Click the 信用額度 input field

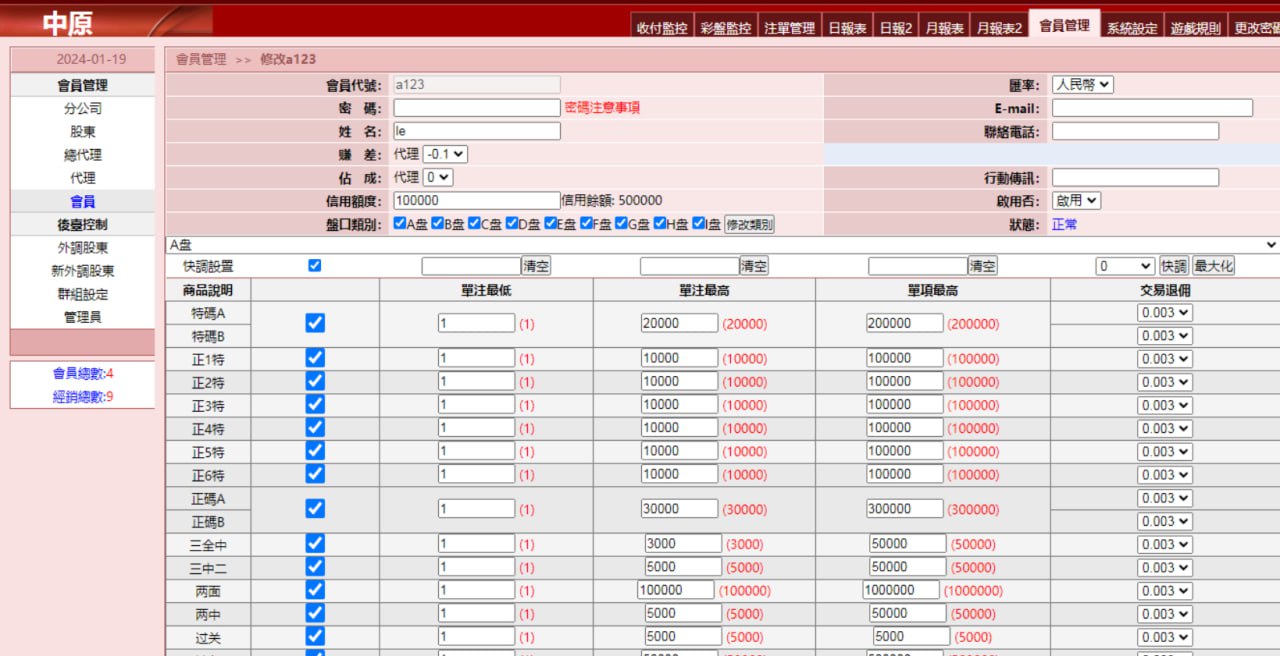(x=476, y=201)
